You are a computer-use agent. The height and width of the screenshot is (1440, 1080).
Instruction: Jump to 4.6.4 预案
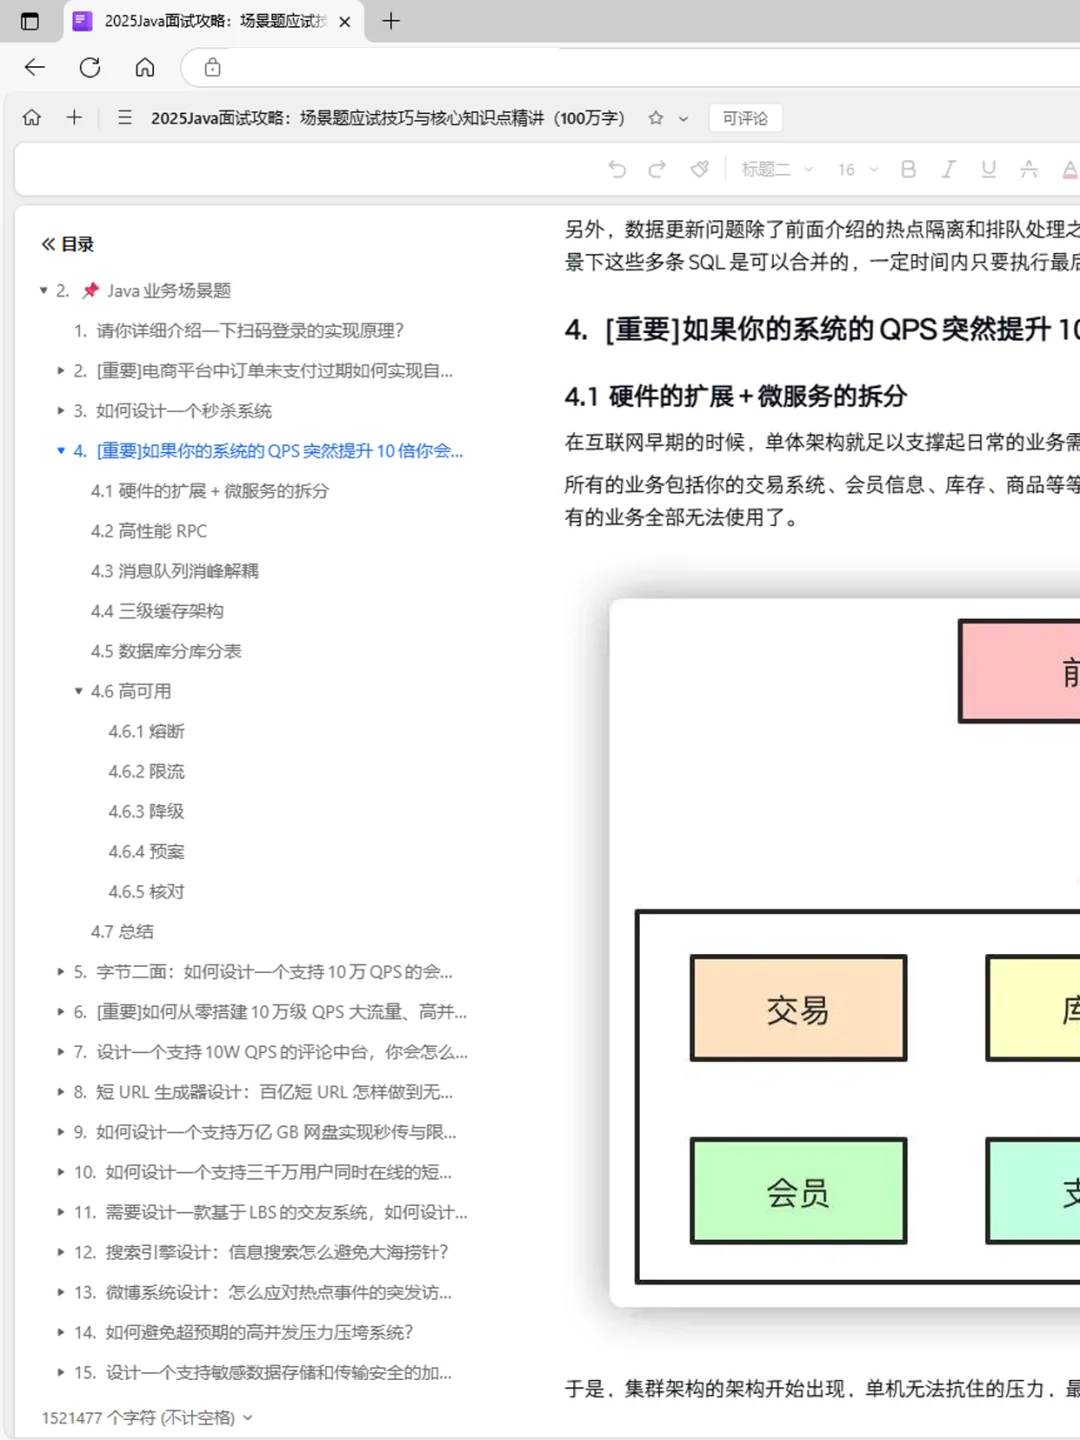click(x=147, y=851)
